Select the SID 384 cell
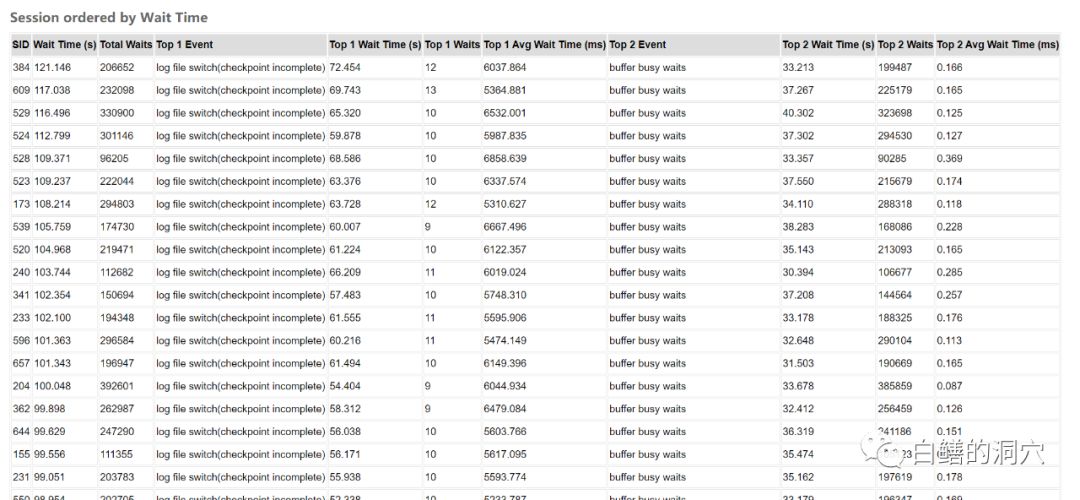The width and height of the screenshot is (1080, 500). click(x=21, y=68)
